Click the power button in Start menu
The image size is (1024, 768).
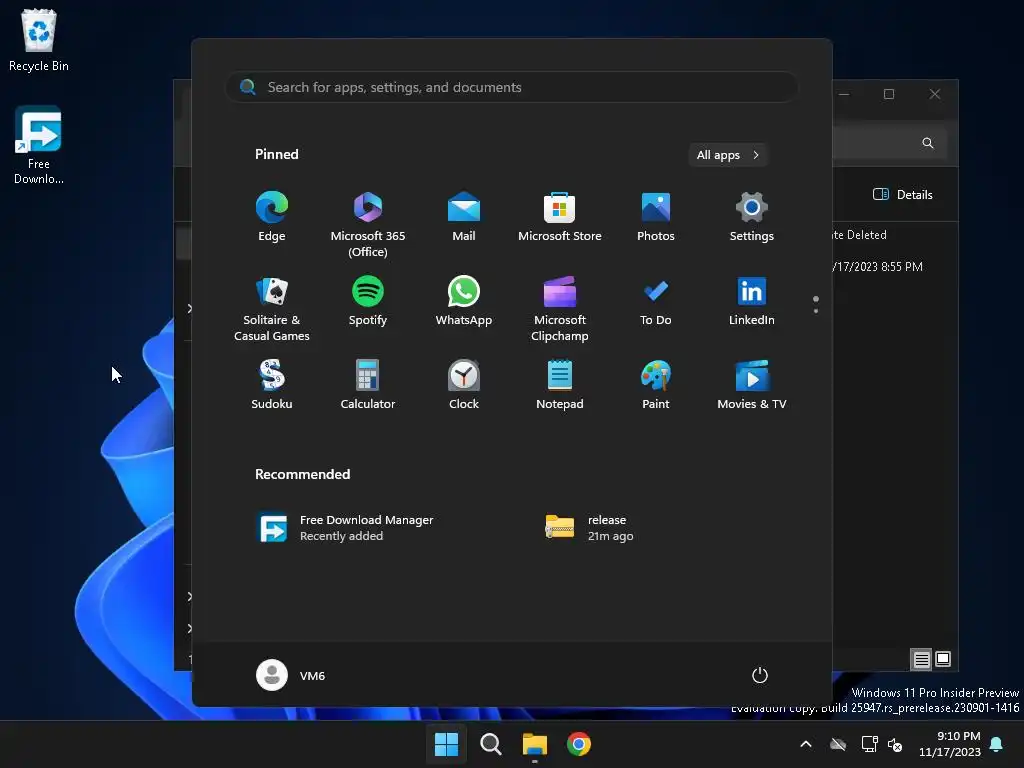760,675
